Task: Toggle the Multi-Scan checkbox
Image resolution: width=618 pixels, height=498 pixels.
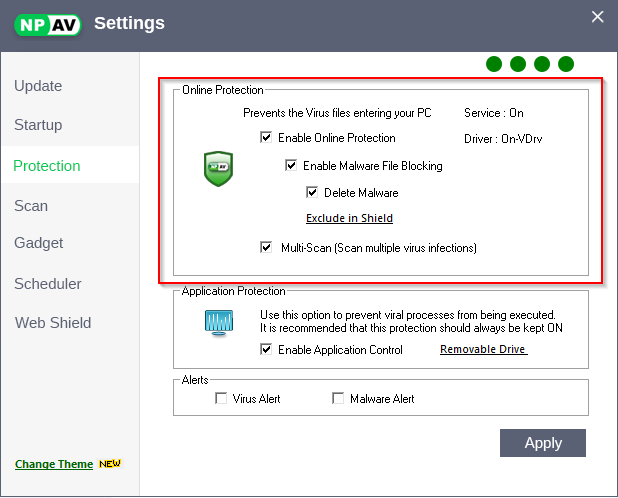Action: coord(266,247)
